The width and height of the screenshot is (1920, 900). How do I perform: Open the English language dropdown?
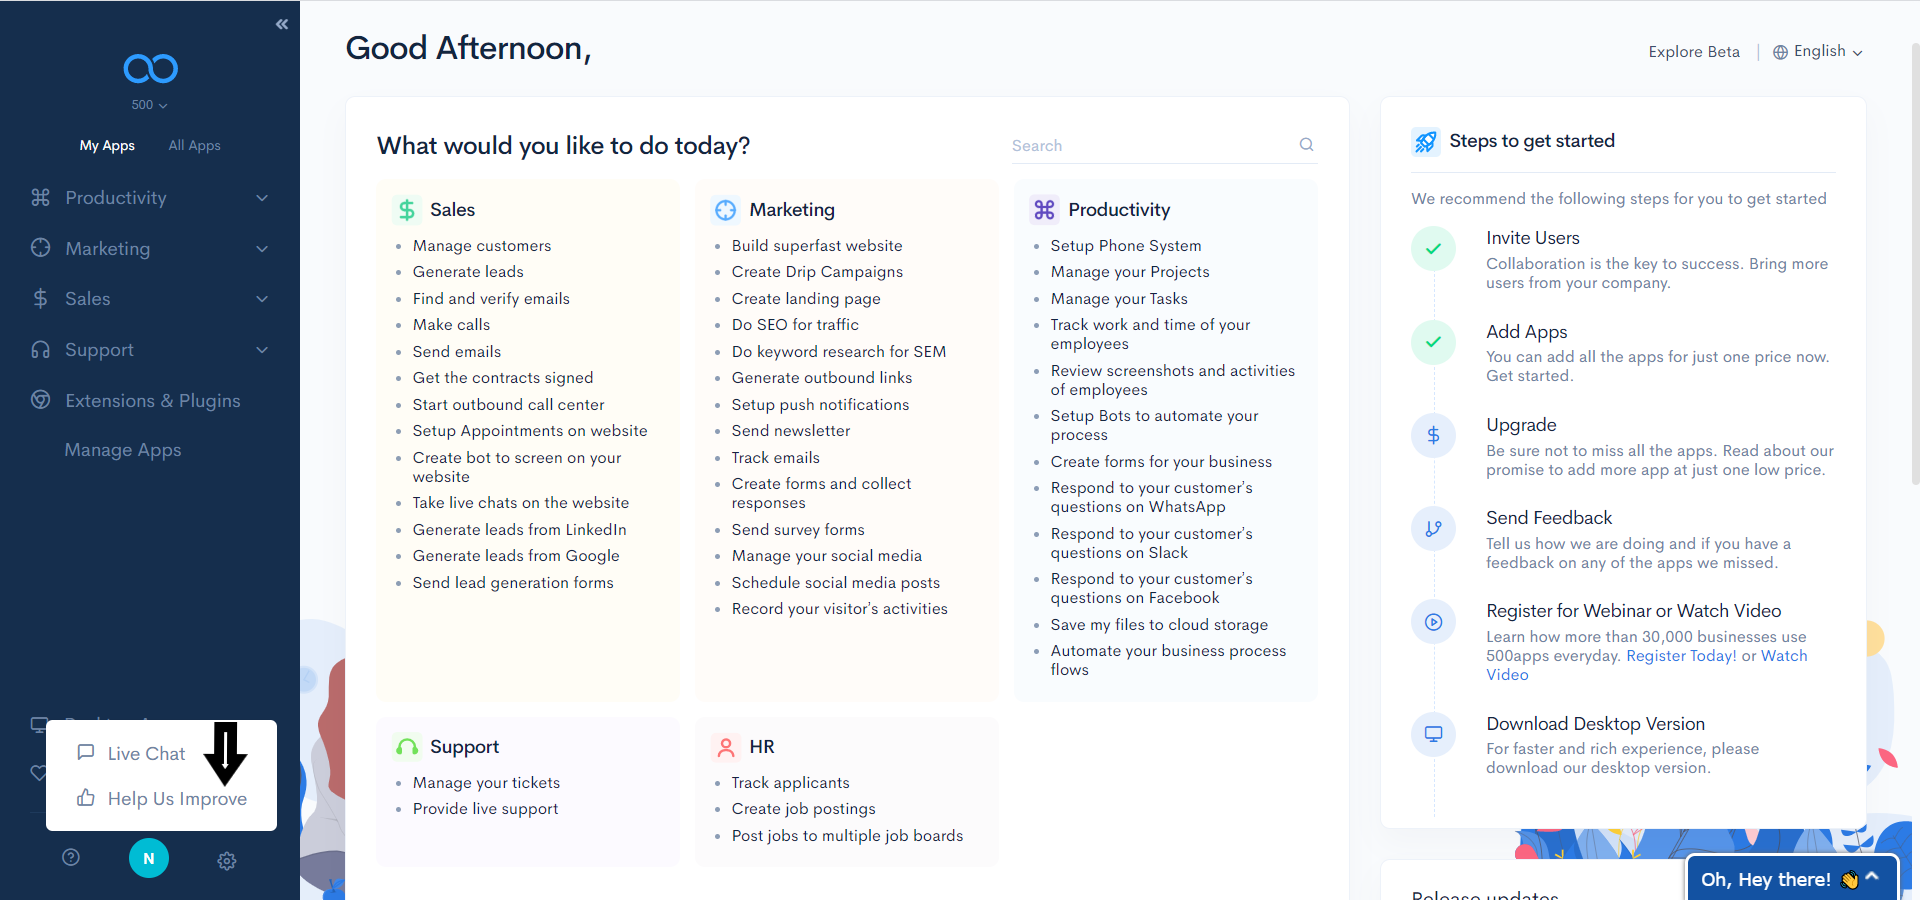1818,51
